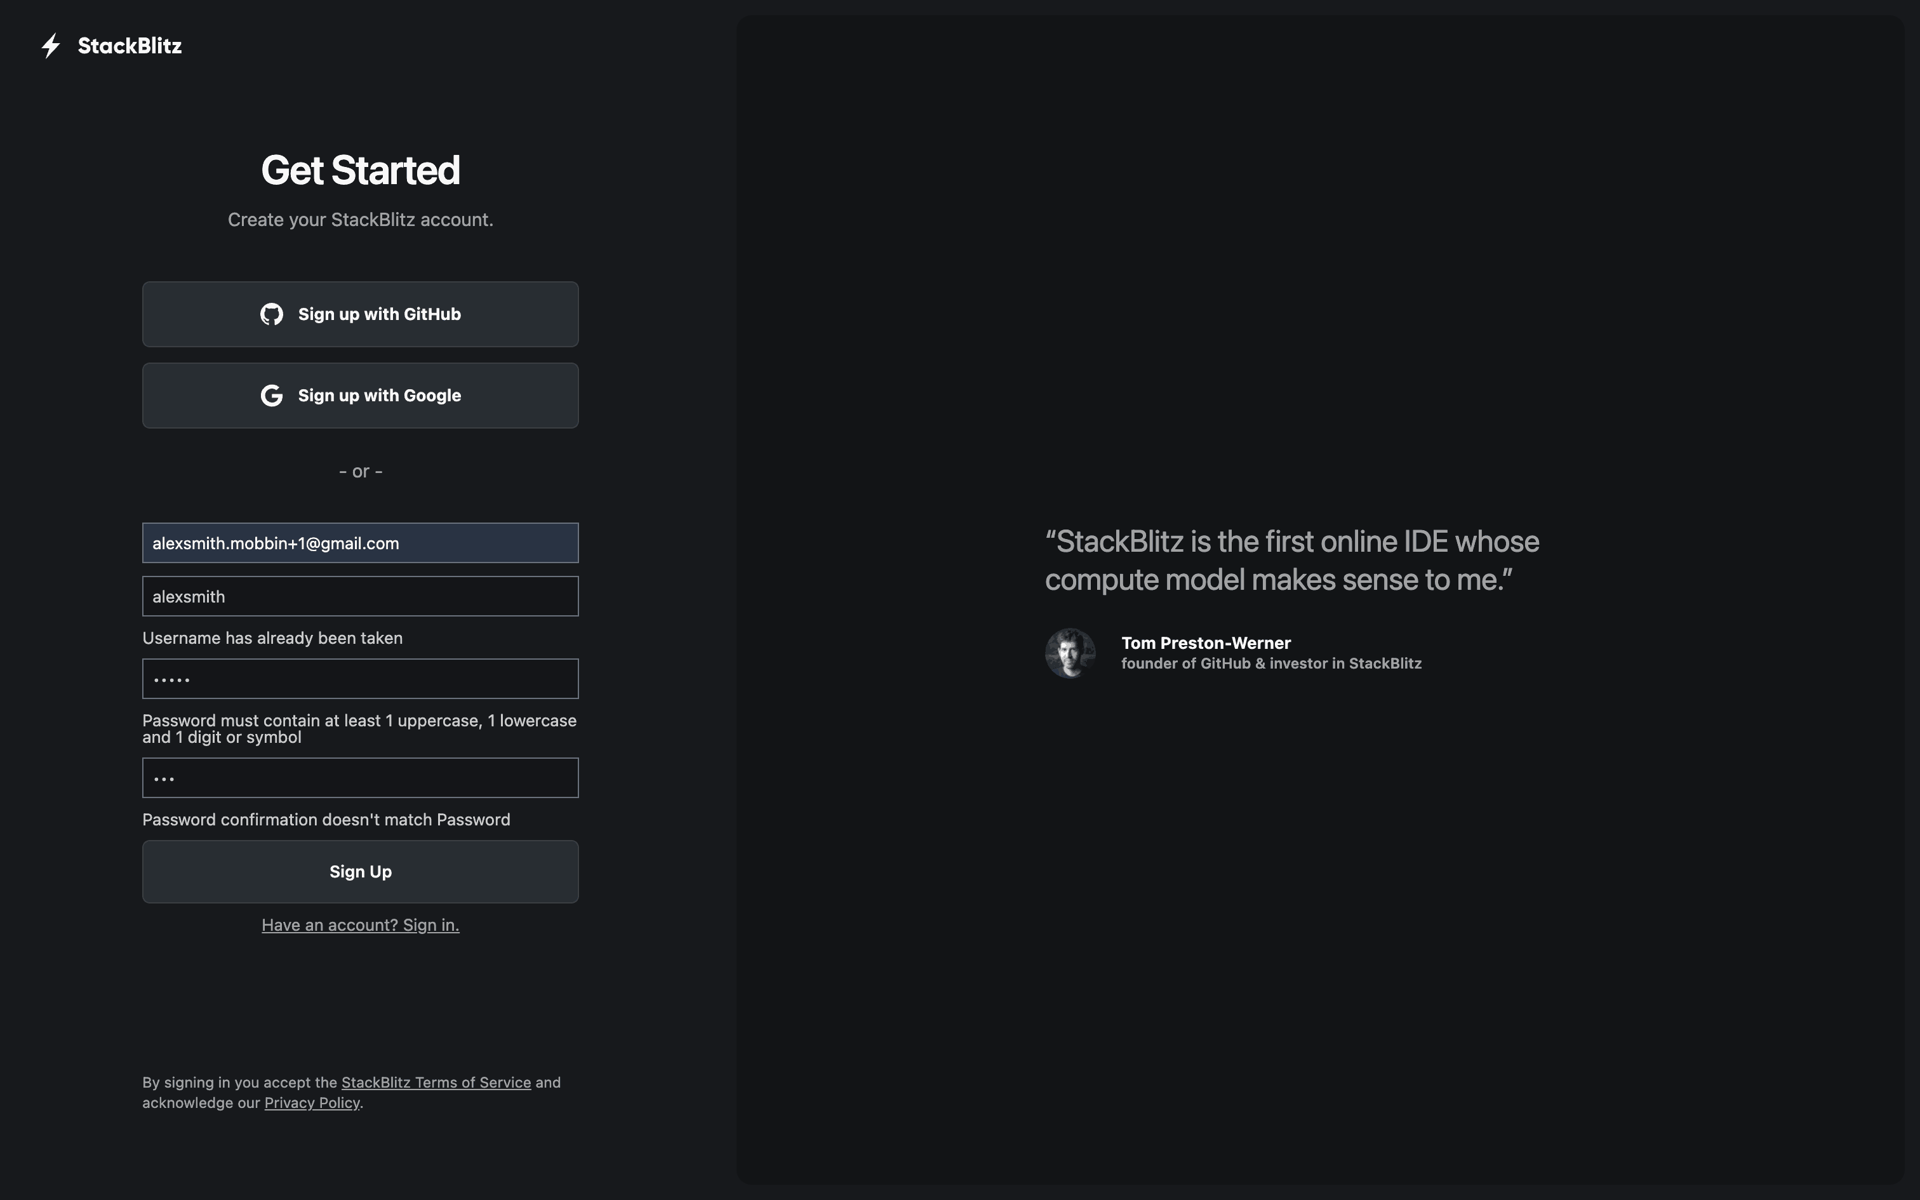Click 'founder of GitHub & investor' caption
Image resolution: width=1920 pixels, height=1200 pixels.
click(x=1271, y=664)
